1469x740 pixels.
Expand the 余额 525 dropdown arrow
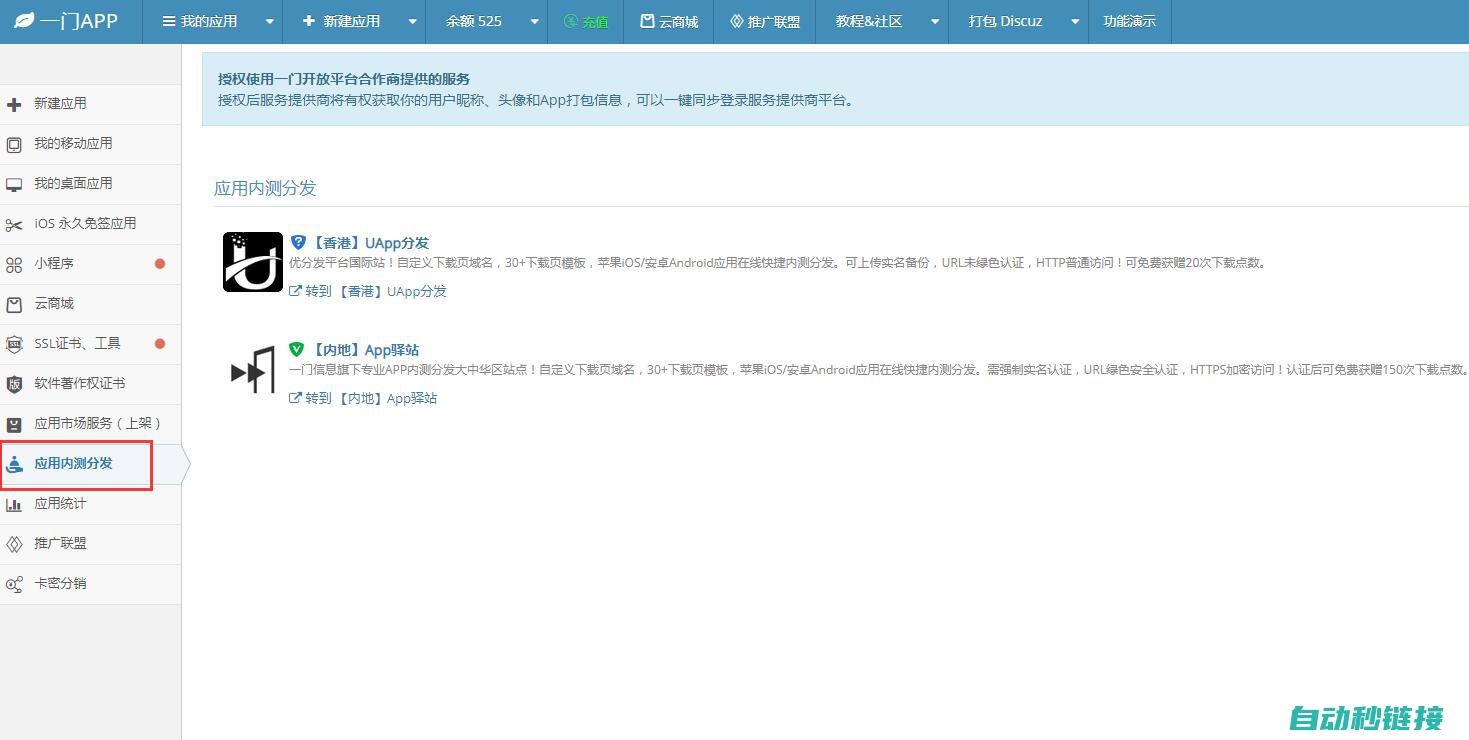[535, 22]
